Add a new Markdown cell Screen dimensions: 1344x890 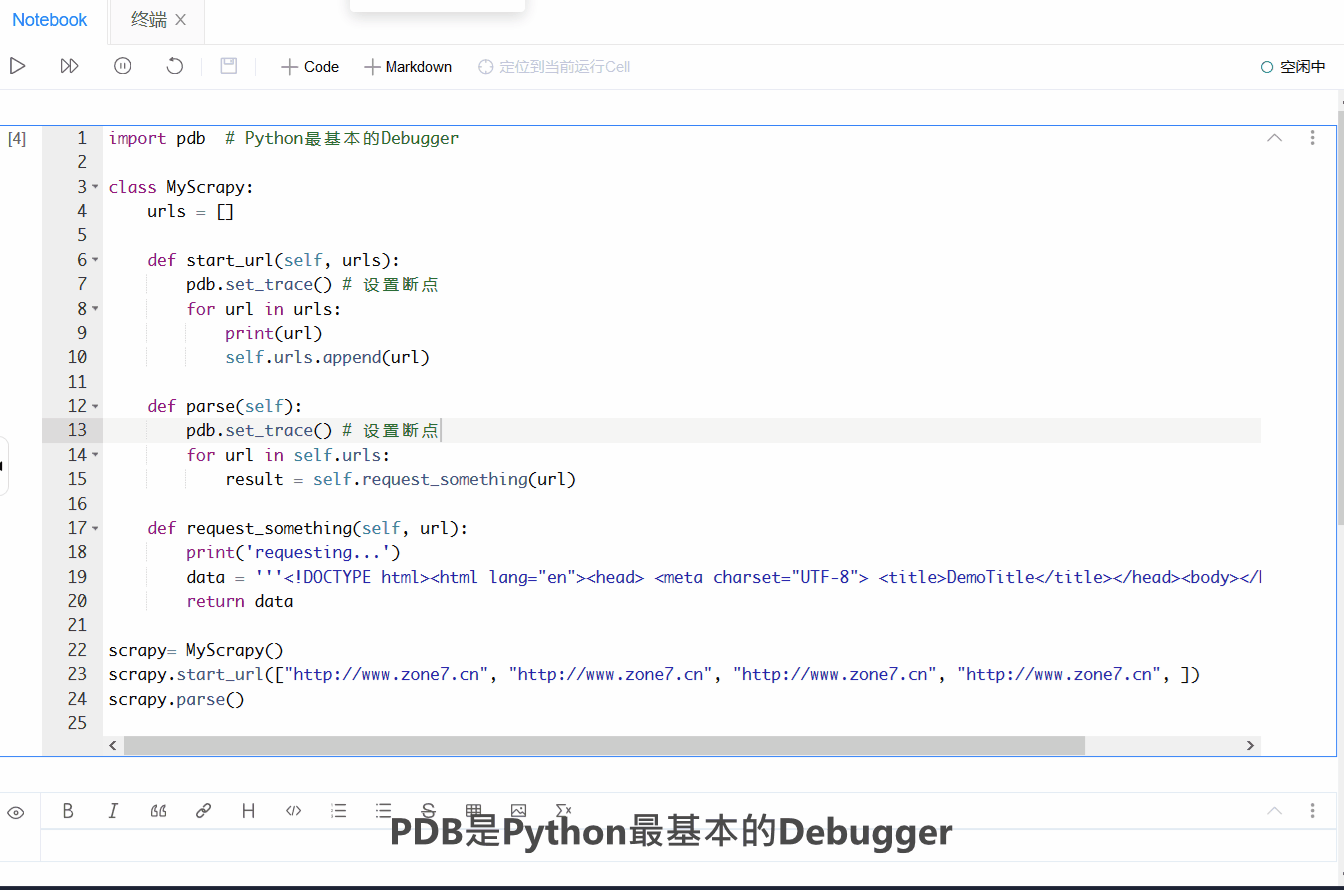tap(407, 66)
